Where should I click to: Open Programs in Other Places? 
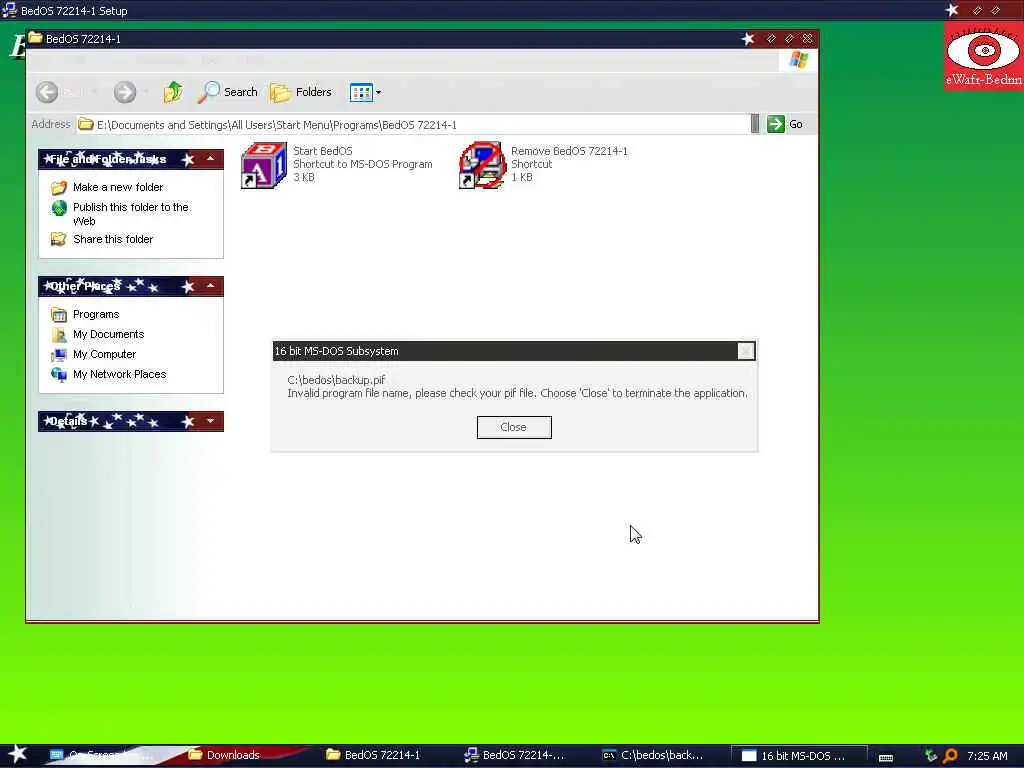pyautogui.click(x=96, y=314)
